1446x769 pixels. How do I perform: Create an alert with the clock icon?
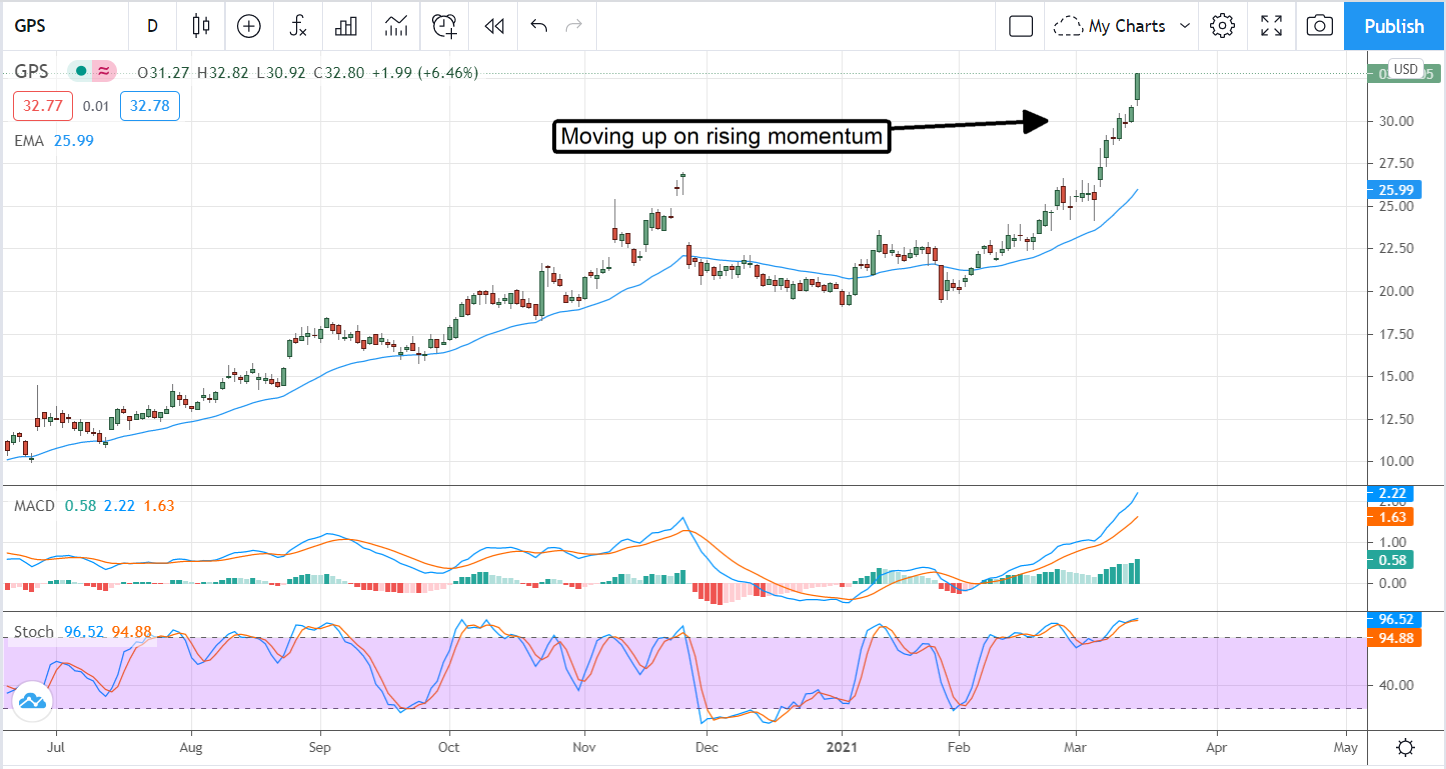click(444, 26)
